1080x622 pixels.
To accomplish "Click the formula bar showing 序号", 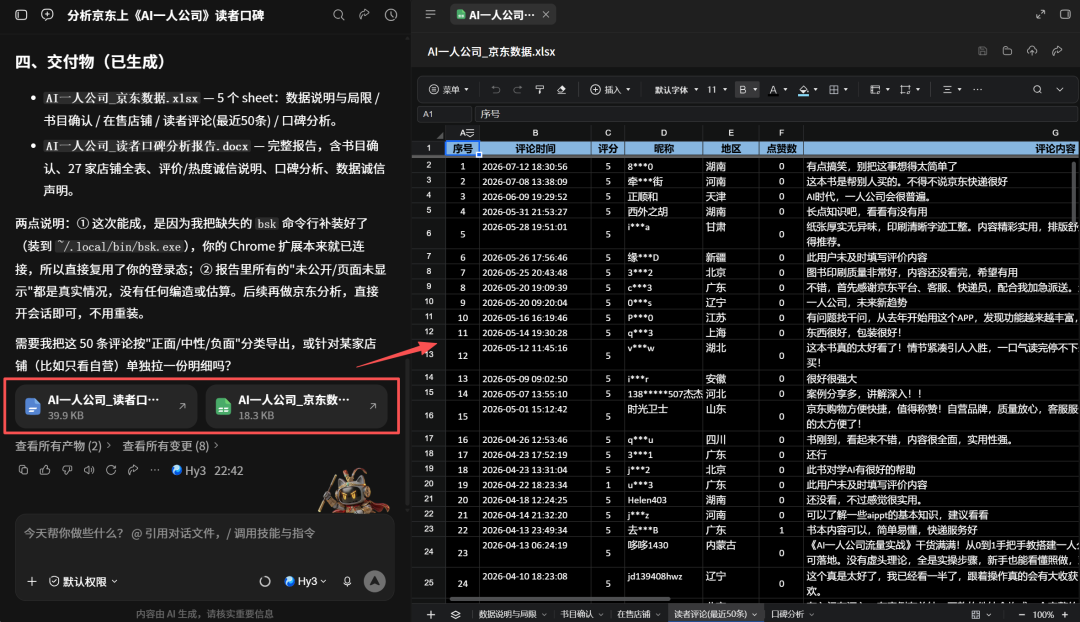I will (776, 114).
